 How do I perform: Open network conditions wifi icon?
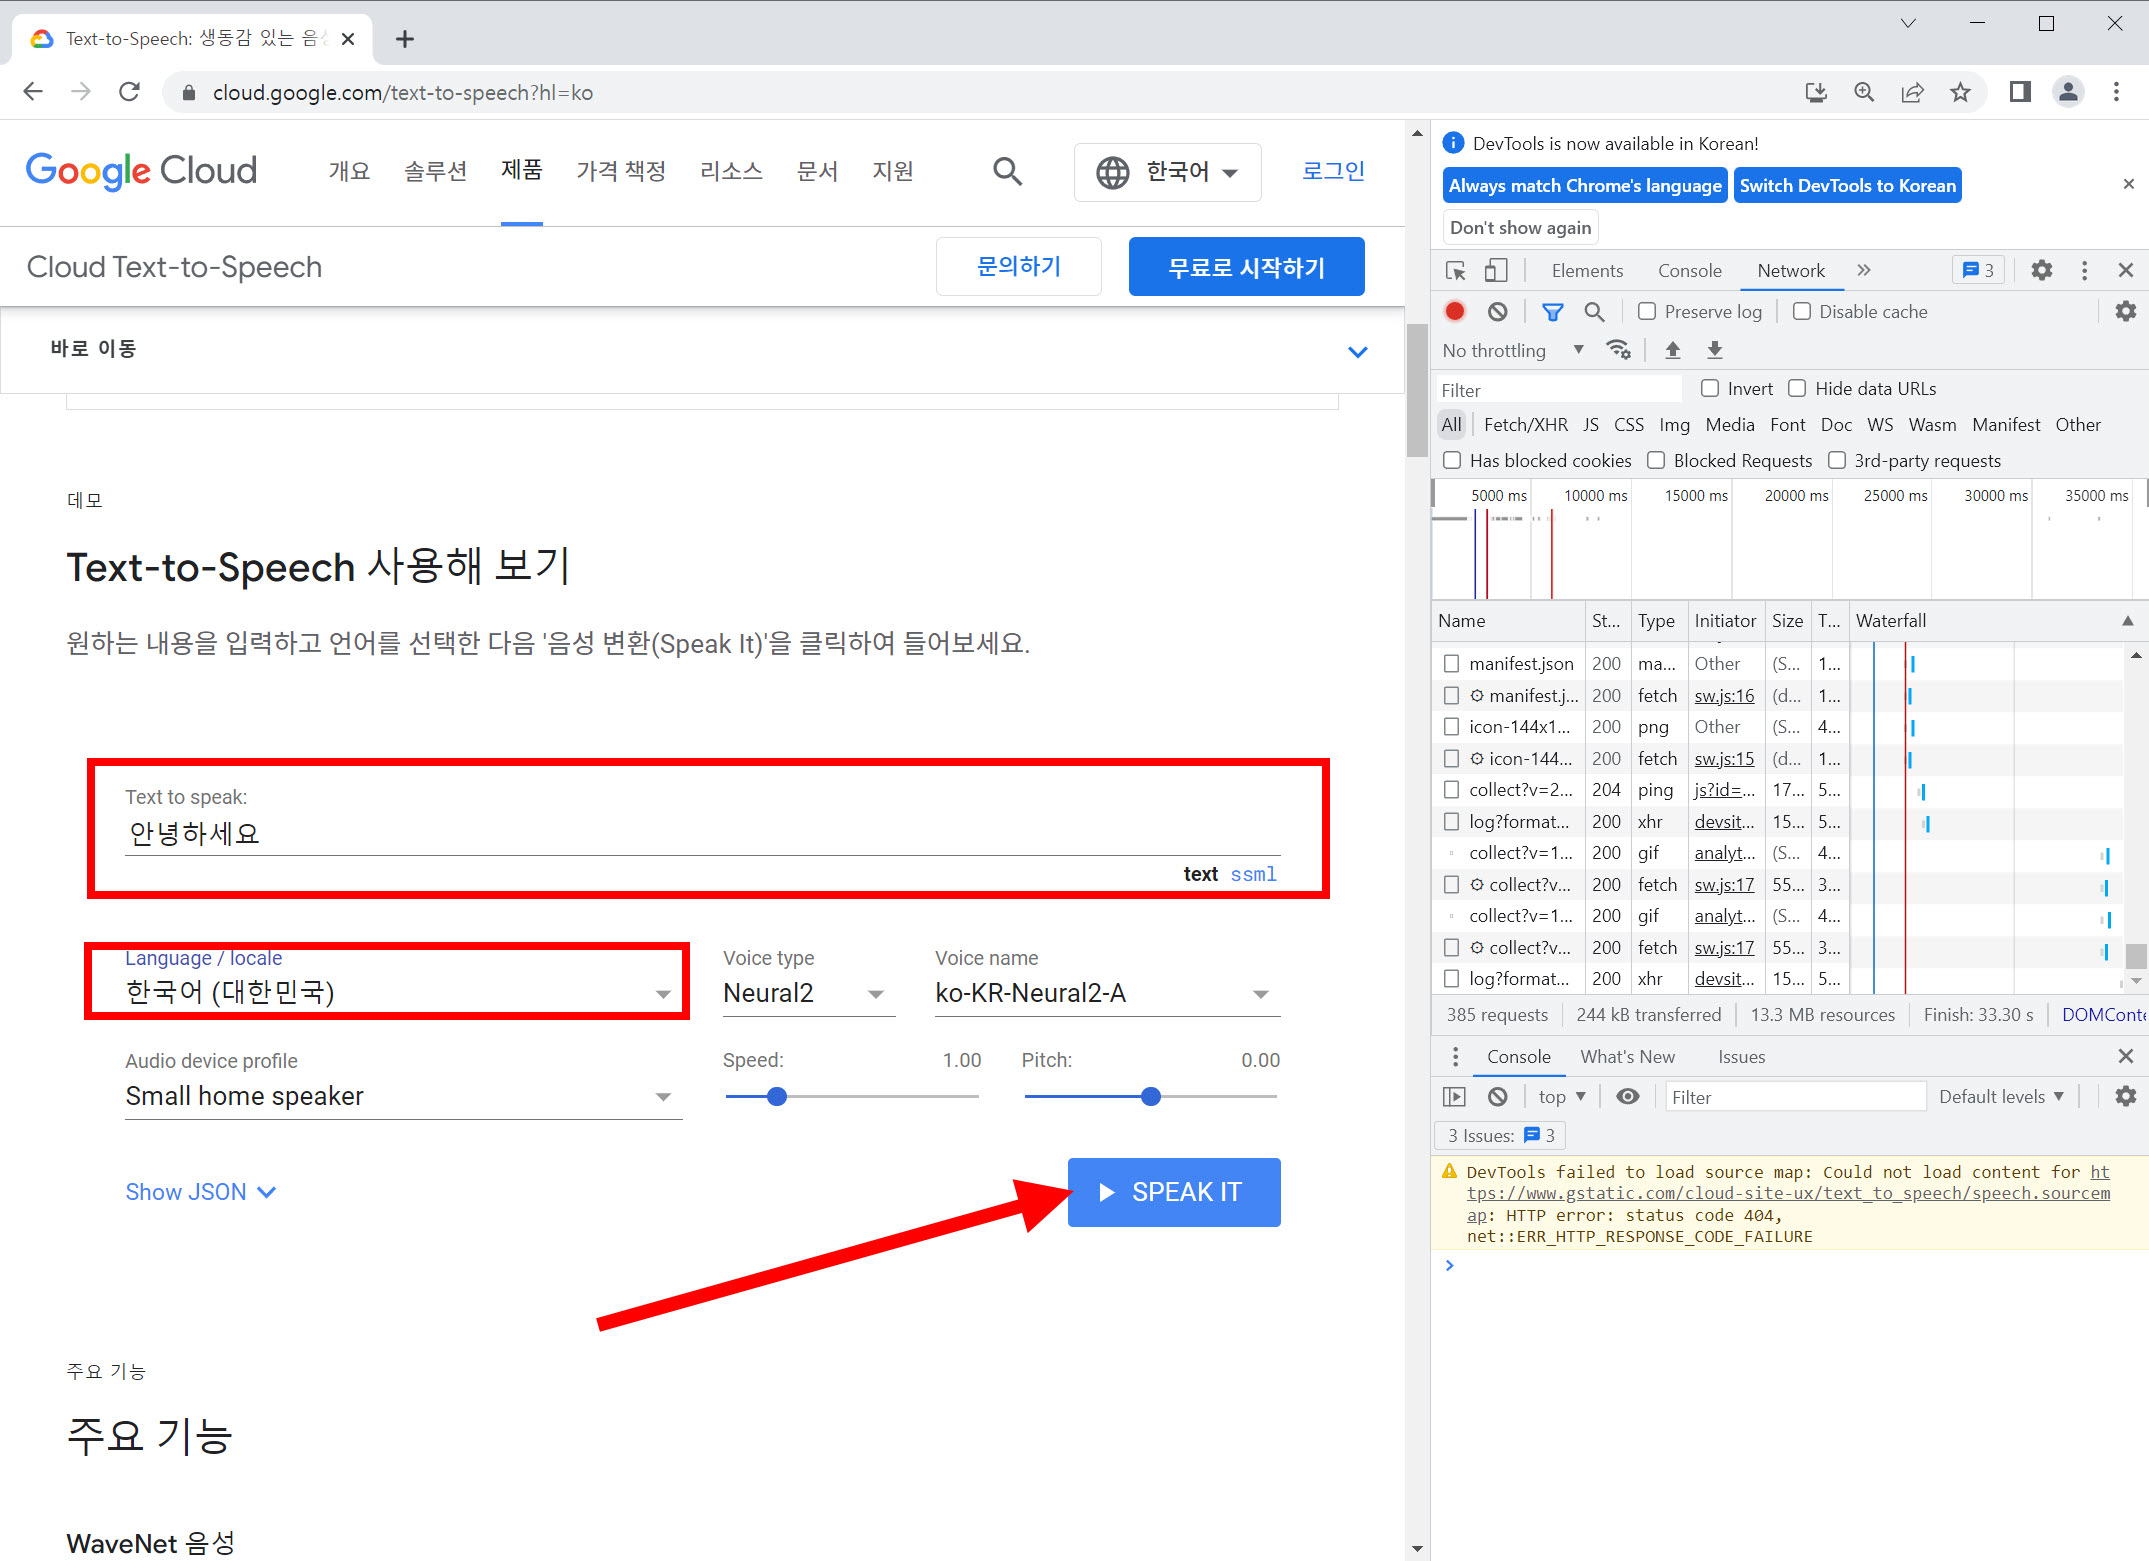click(x=1618, y=349)
